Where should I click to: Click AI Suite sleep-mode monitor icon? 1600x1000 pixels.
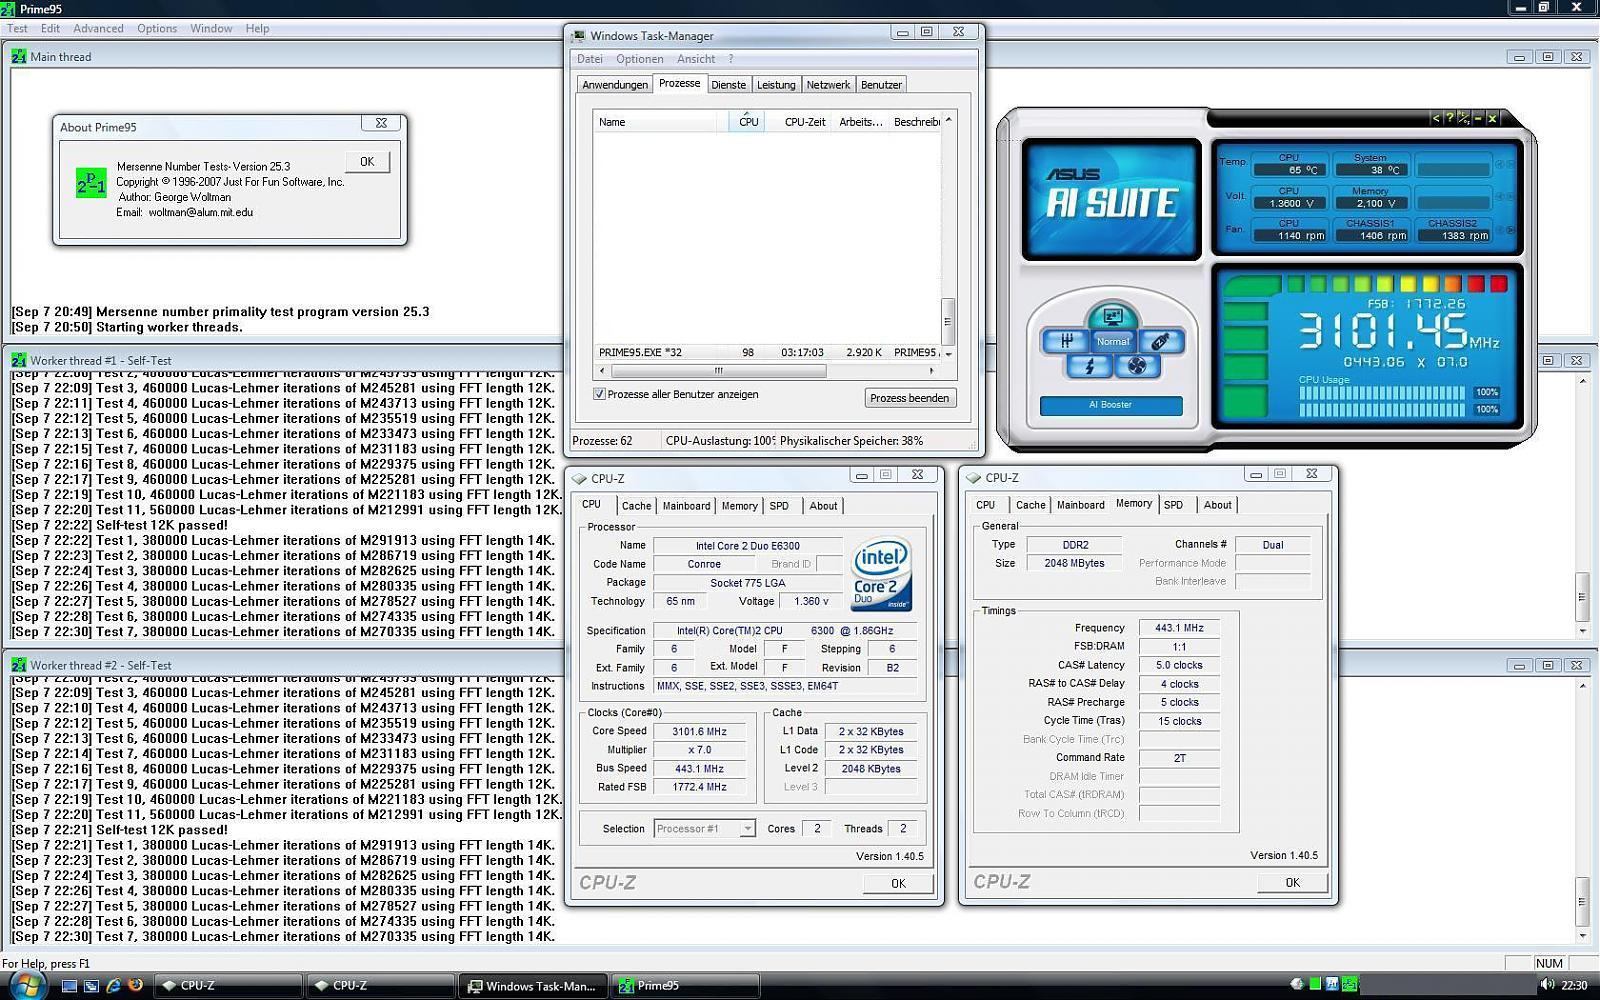(1113, 316)
